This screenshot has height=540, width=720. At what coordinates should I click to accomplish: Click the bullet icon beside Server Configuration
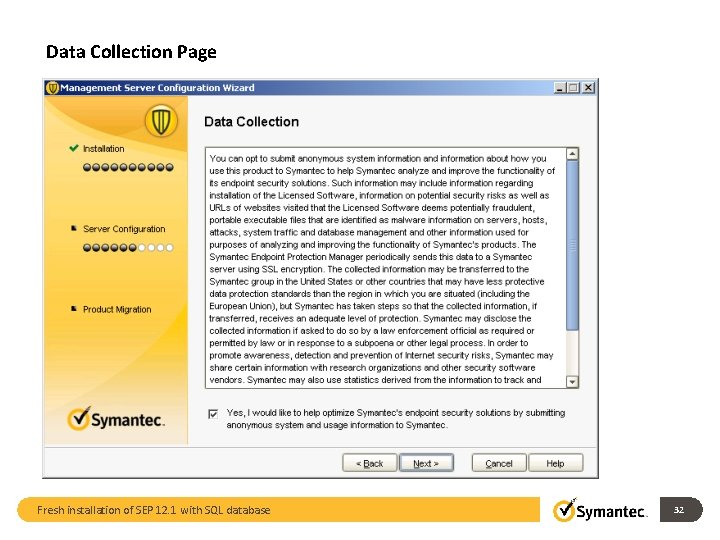coord(73,228)
